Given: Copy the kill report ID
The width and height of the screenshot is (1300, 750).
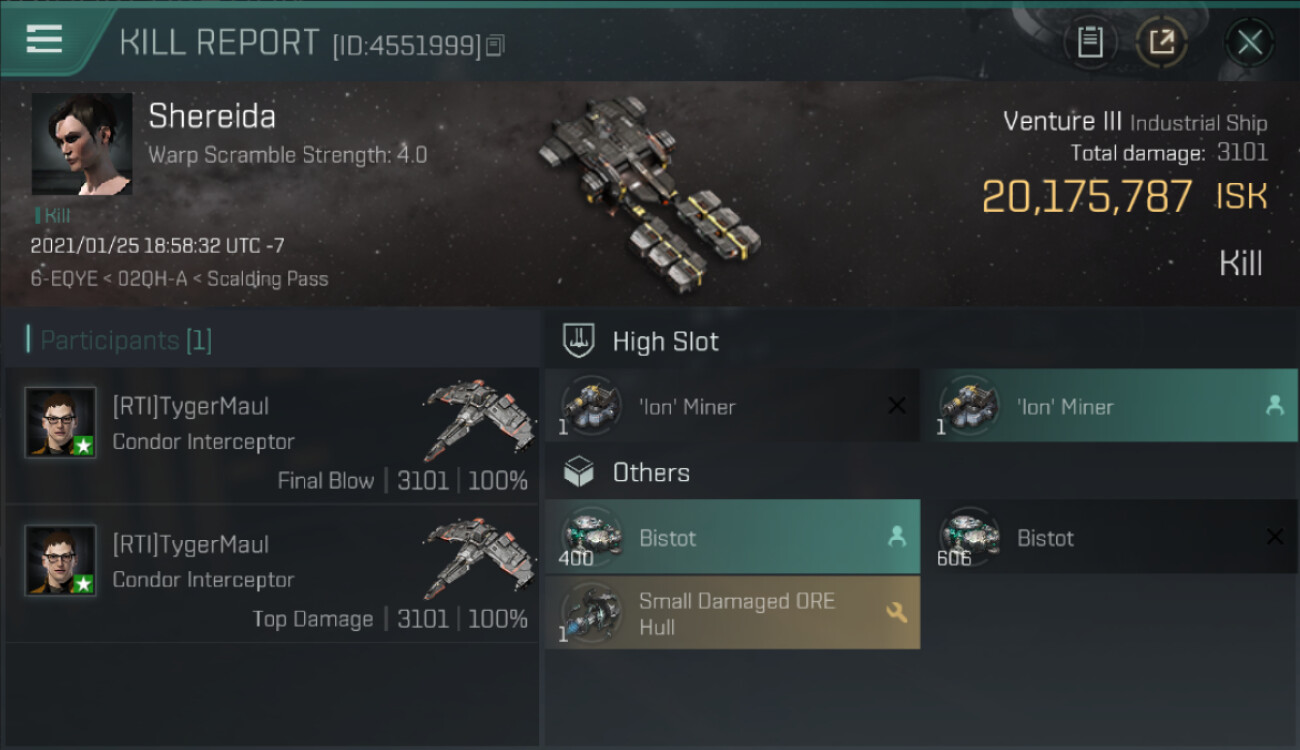Looking at the screenshot, I should click(496, 45).
